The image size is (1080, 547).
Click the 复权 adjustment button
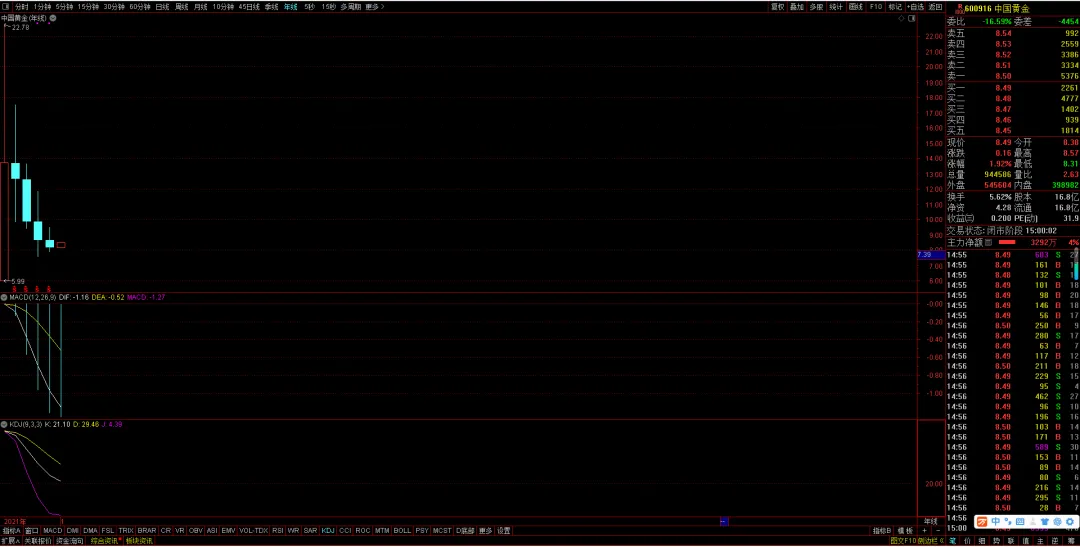click(778, 6)
